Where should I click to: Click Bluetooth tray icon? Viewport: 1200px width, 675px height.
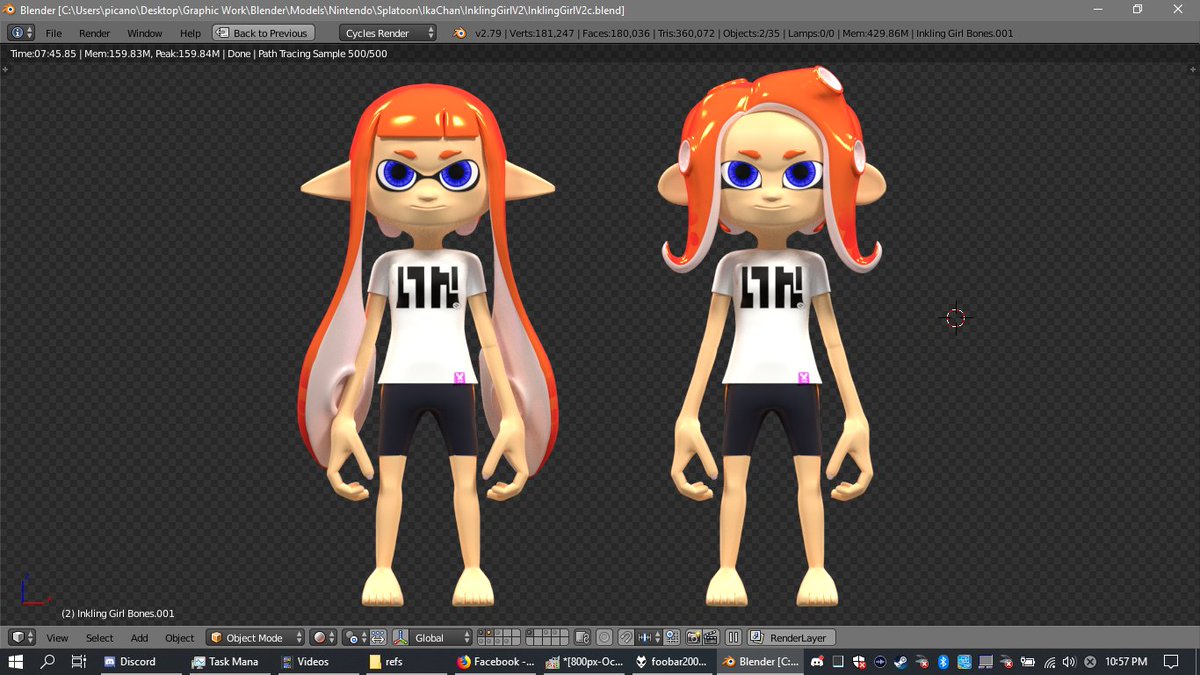click(x=943, y=662)
